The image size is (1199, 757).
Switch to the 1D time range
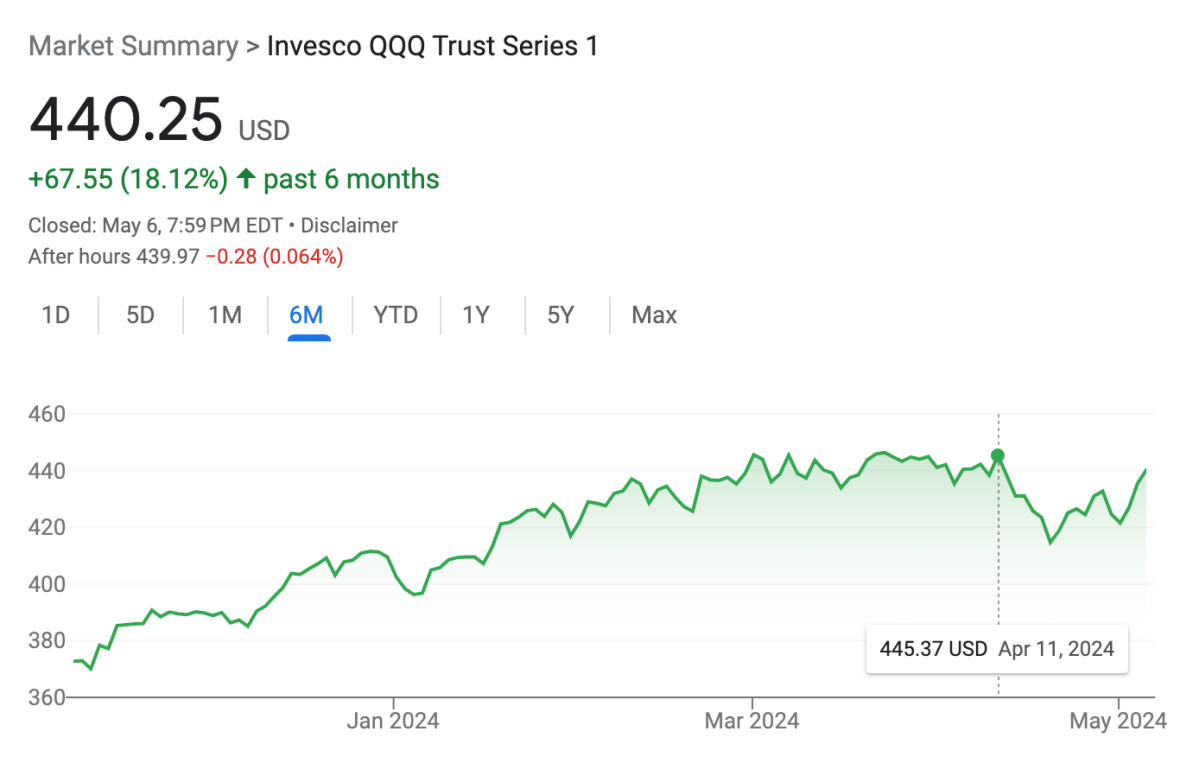point(56,316)
